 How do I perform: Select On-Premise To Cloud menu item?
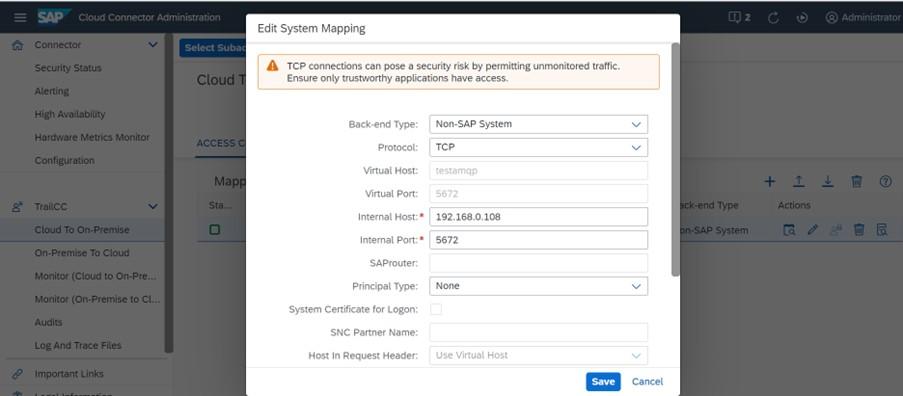click(x=82, y=253)
